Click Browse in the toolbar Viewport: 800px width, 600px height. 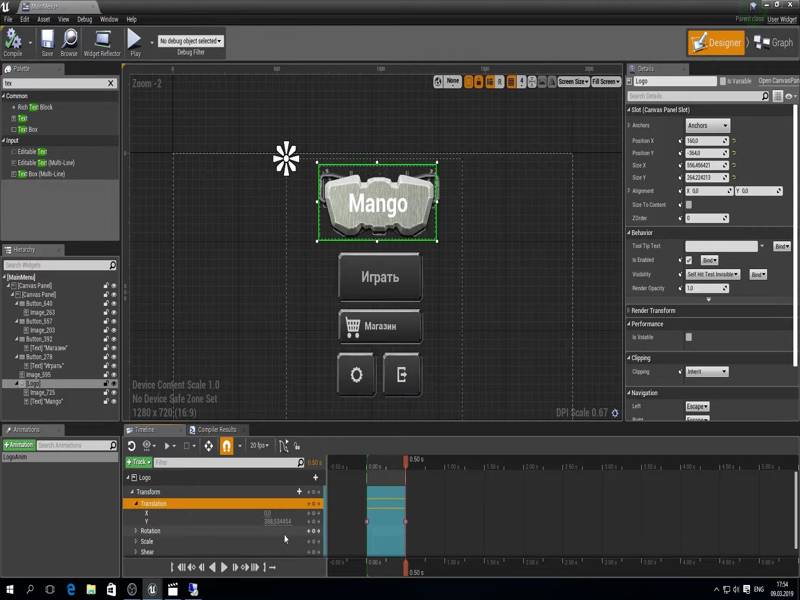69,40
